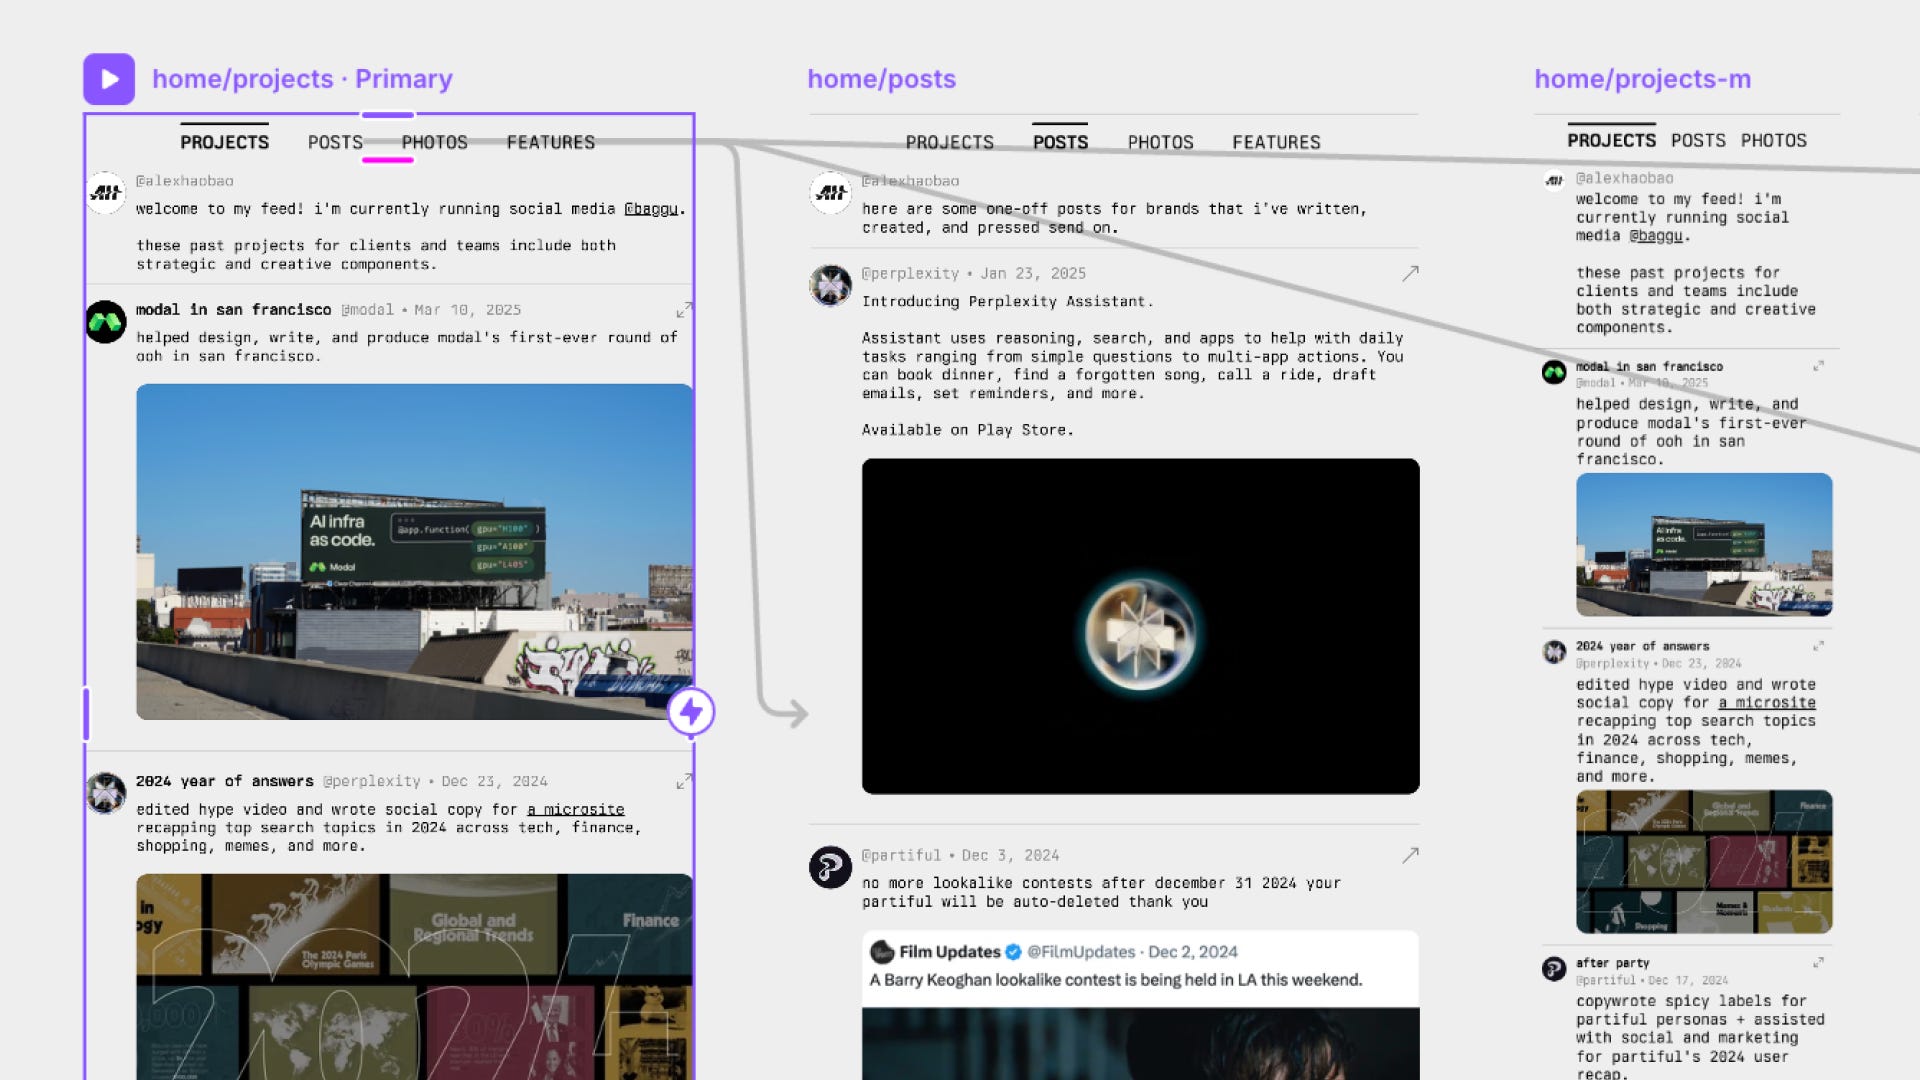Click 'Available on Play Store.' text
The width and height of the screenshot is (1920, 1080).
point(968,430)
